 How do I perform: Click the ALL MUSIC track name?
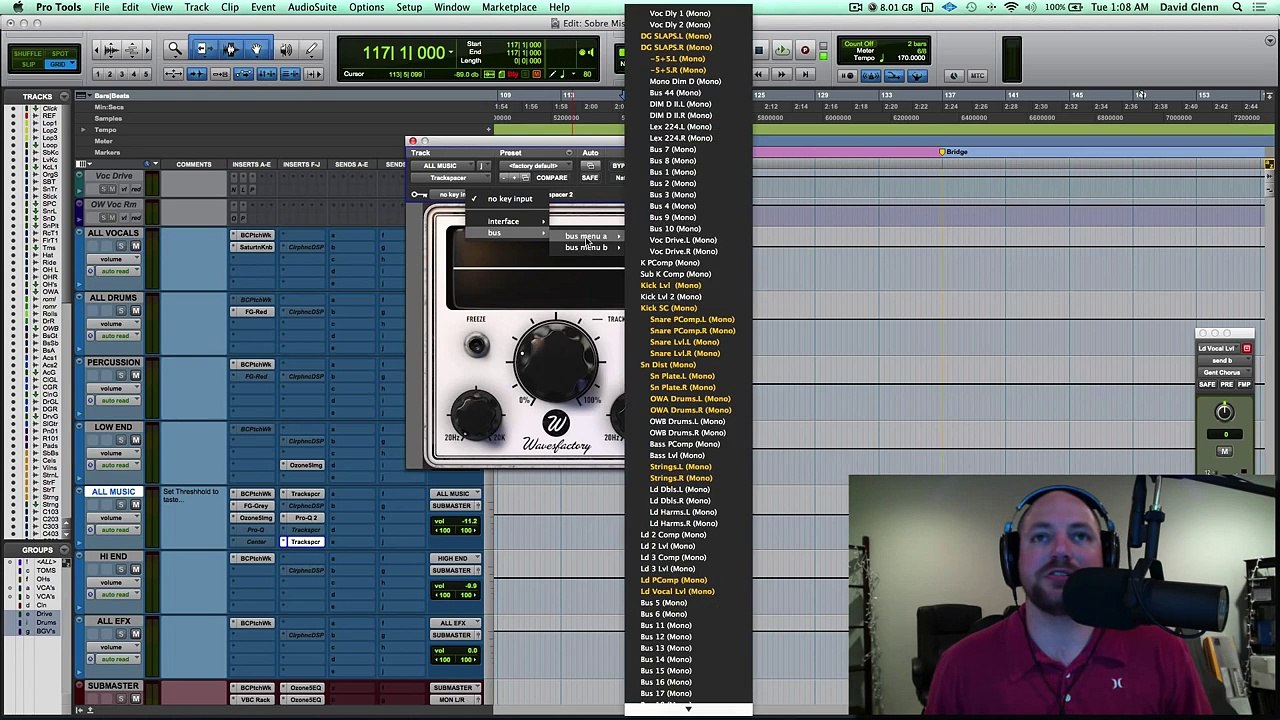(113, 492)
